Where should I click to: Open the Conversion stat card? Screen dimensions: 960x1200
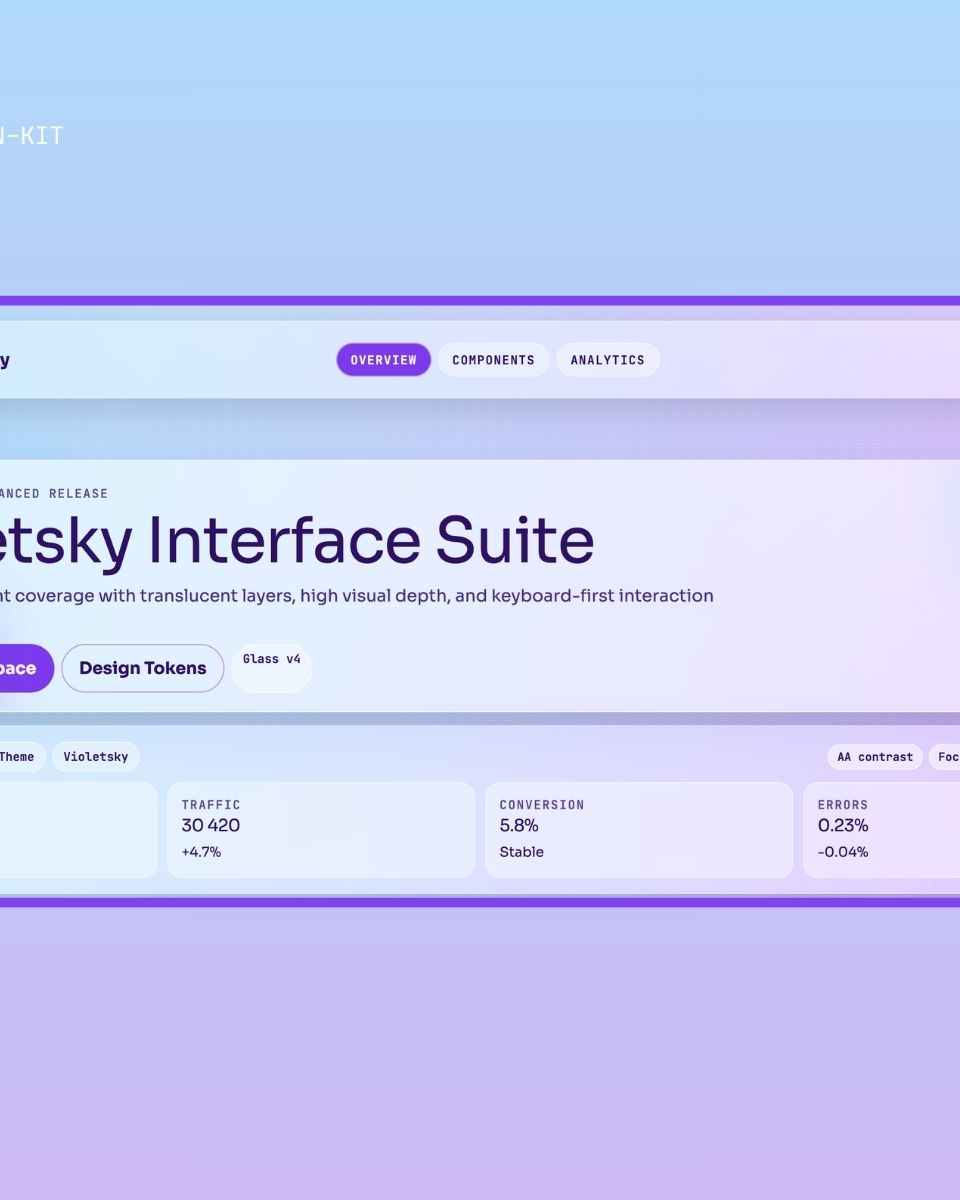click(639, 830)
